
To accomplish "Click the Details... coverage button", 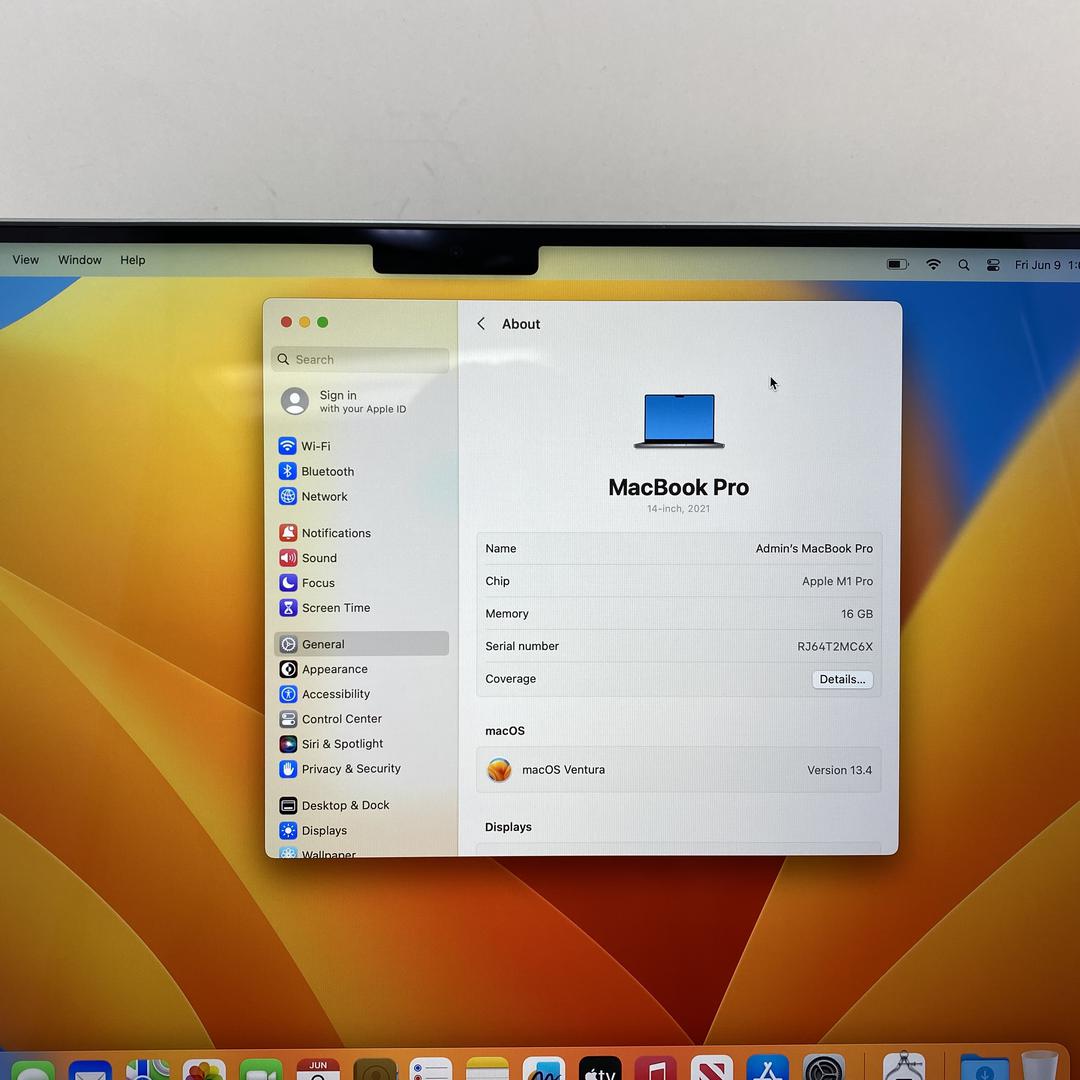I will pyautogui.click(x=842, y=679).
